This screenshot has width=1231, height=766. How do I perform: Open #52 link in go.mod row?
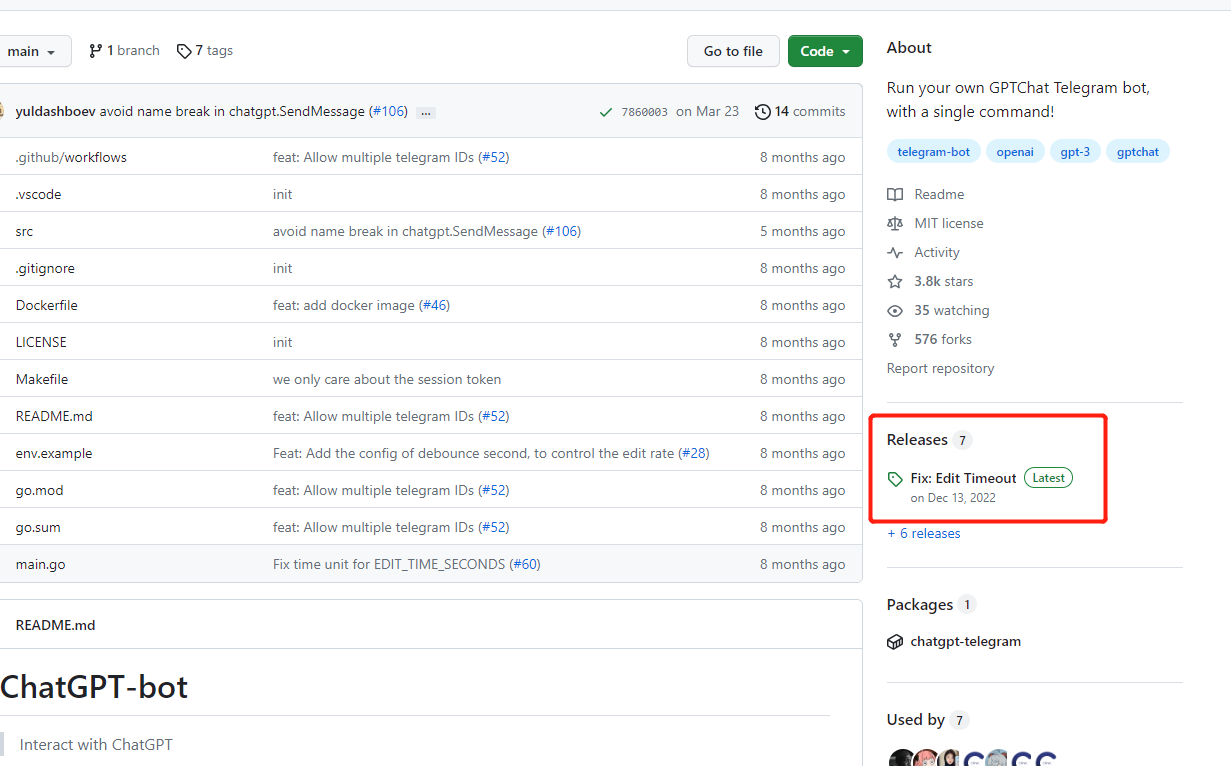pyautogui.click(x=494, y=490)
